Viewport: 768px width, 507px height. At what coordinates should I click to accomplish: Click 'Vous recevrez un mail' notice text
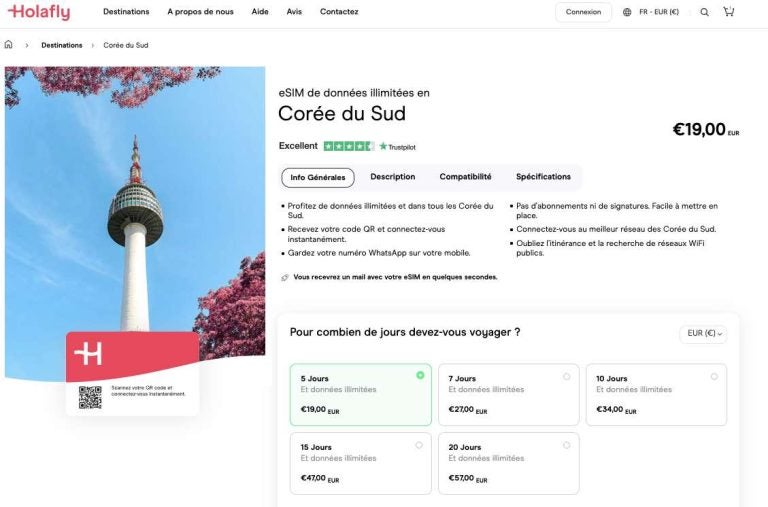[395, 277]
